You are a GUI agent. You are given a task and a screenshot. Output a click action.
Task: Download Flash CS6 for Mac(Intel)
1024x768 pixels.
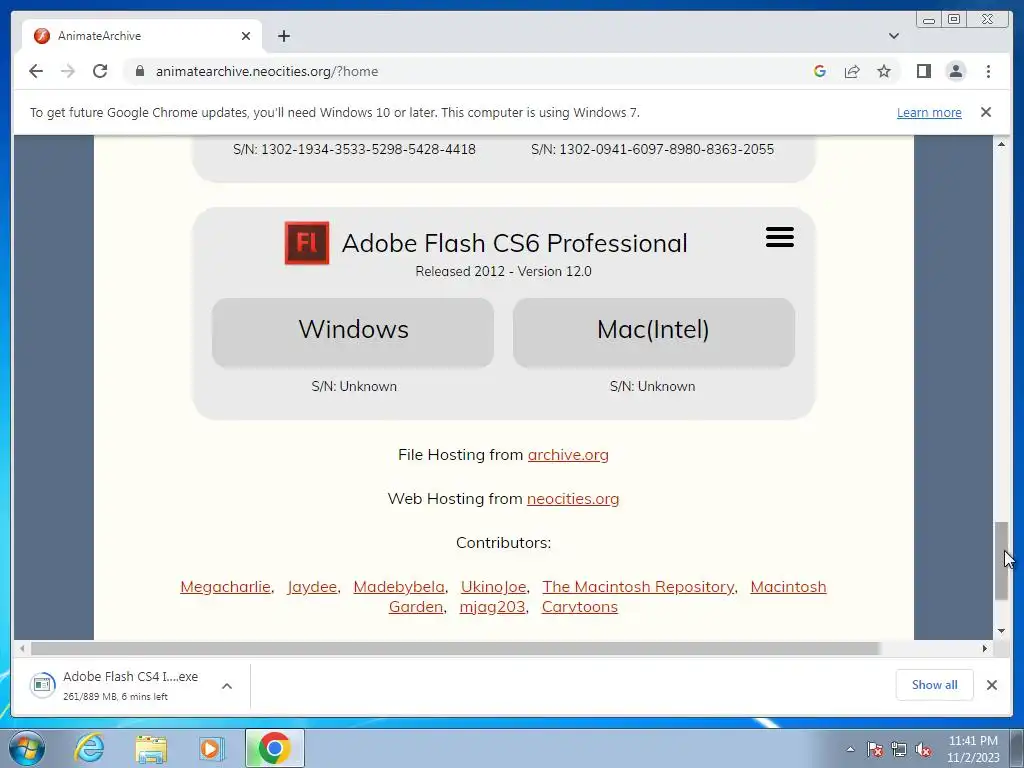(654, 332)
